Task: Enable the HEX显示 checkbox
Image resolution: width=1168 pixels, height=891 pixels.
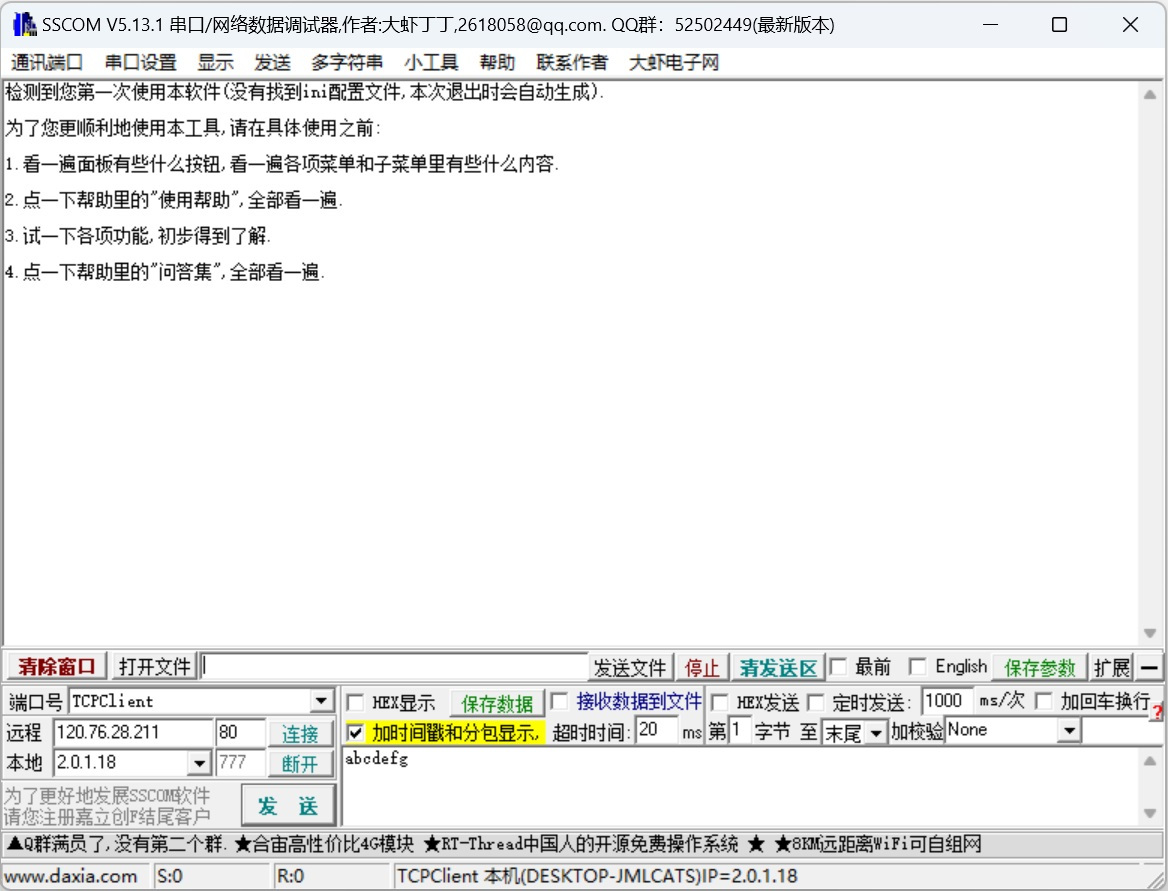Action: click(355, 702)
